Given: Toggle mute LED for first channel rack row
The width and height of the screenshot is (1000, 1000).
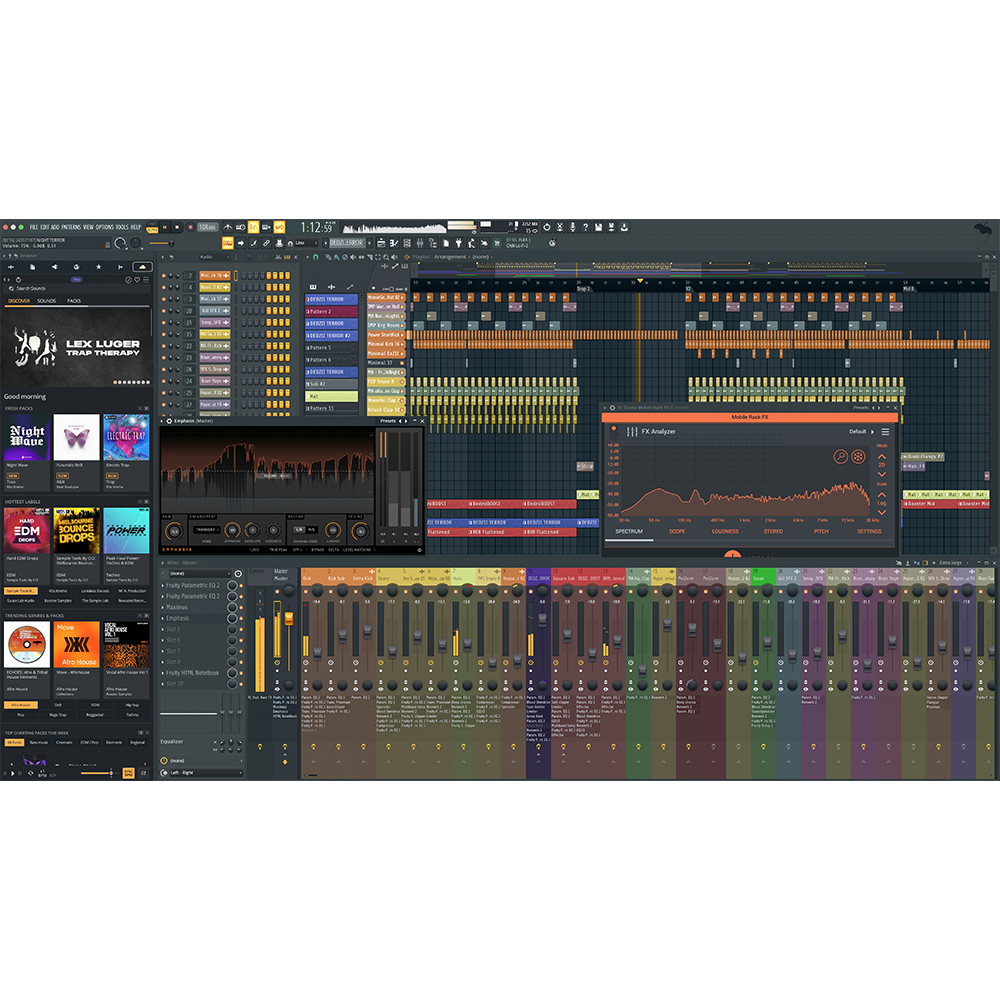Looking at the screenshot, I should (x=165, y=275).
